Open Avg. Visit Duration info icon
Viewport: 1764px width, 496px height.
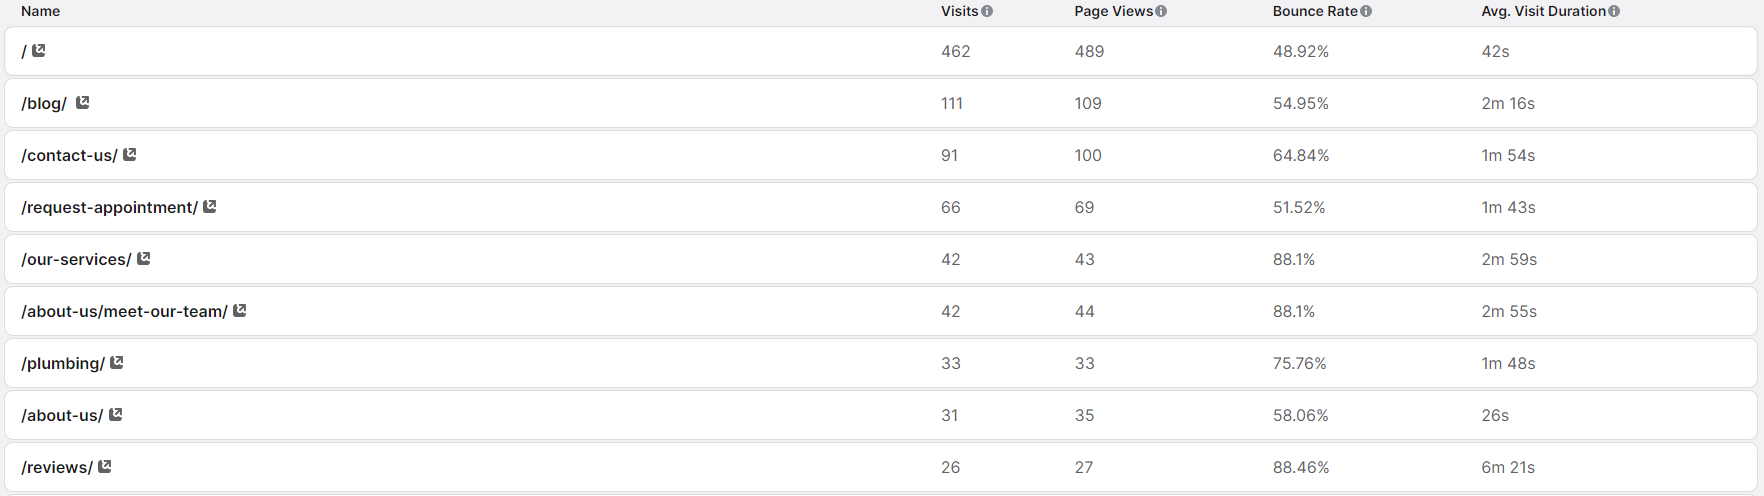point(1614,11)
